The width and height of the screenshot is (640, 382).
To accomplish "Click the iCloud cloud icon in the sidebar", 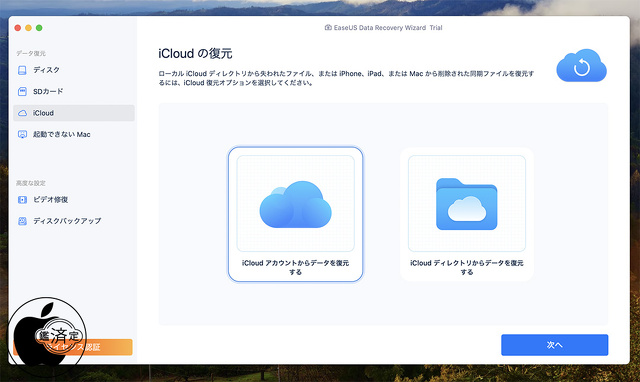I will [22, 113].
